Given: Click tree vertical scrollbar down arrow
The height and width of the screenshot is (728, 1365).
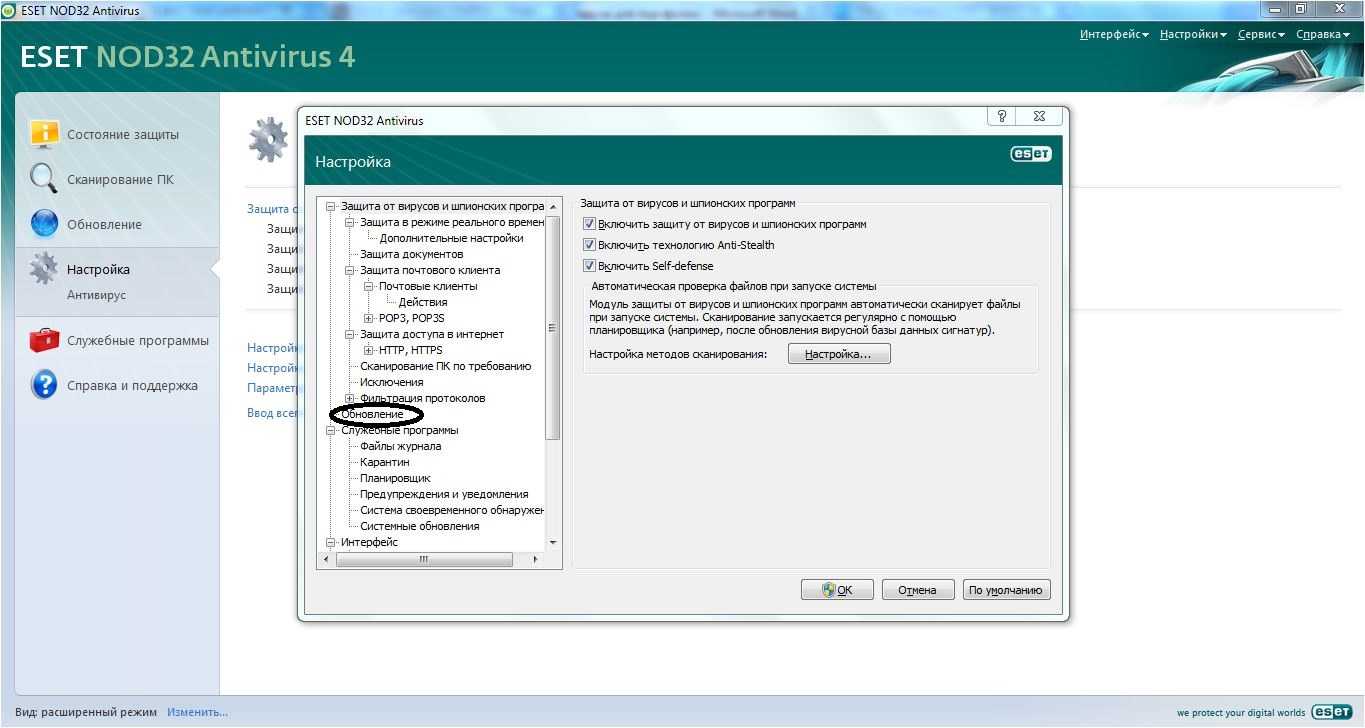Looking at the screenshot, I should [554, 542].
